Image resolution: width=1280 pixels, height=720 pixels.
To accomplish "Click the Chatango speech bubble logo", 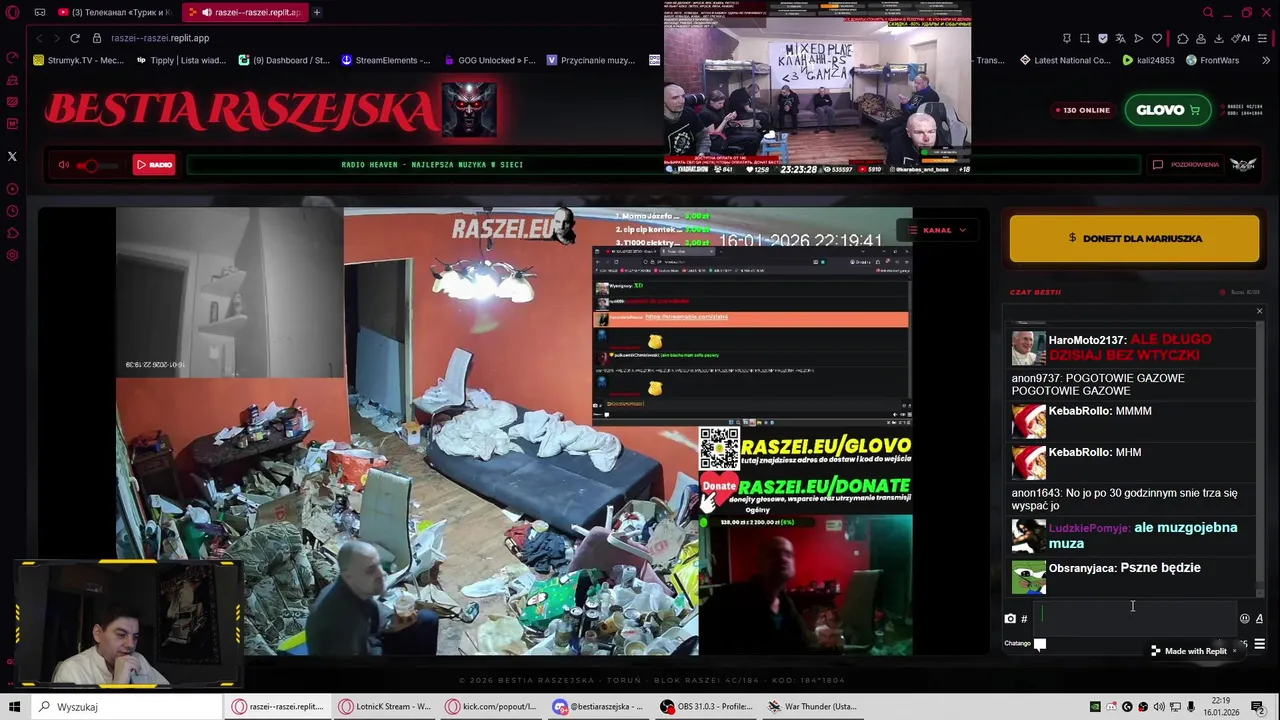I will pos(1040,644).
